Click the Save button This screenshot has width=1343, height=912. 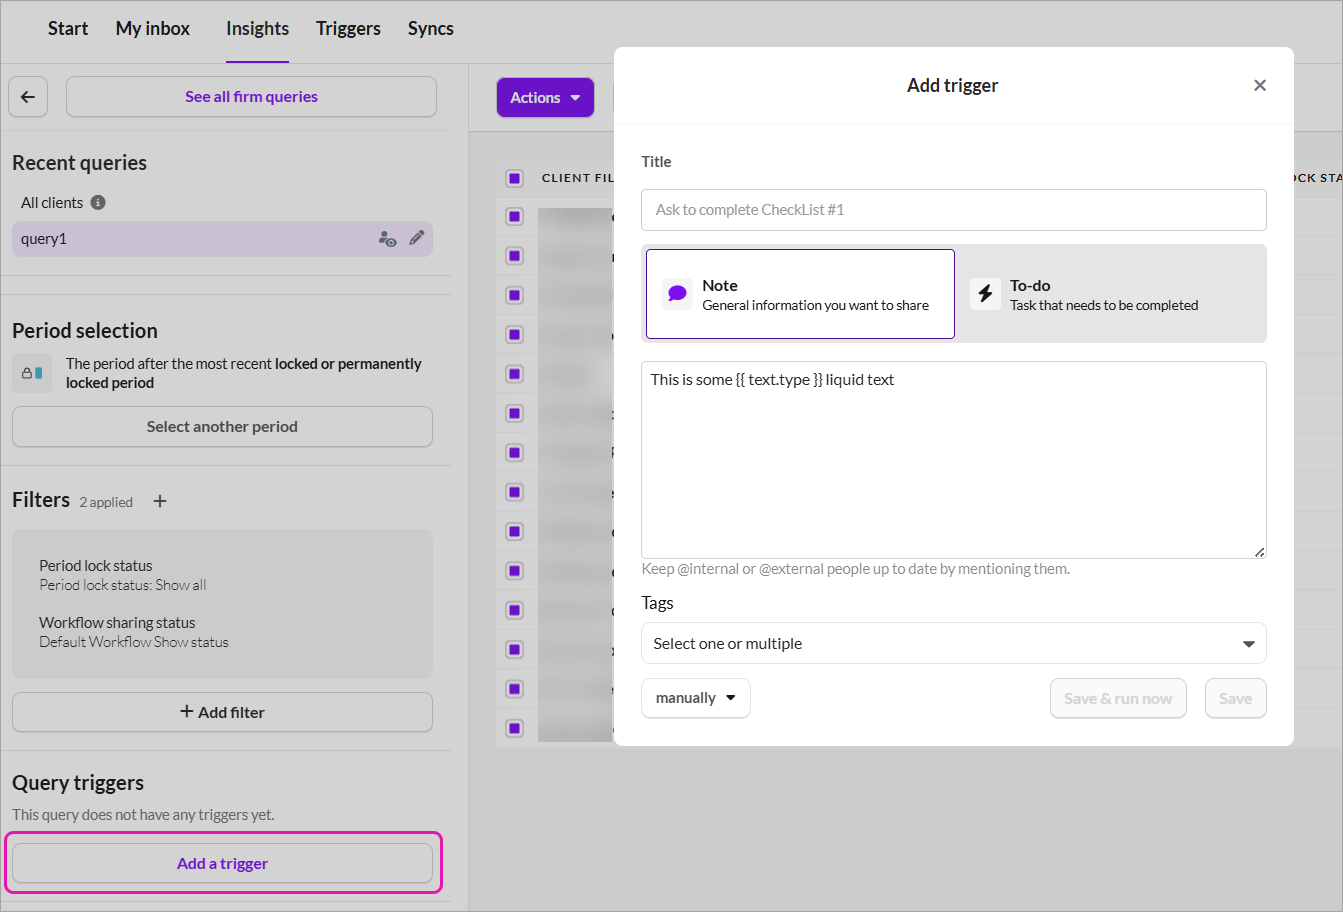click(1235, 698)
